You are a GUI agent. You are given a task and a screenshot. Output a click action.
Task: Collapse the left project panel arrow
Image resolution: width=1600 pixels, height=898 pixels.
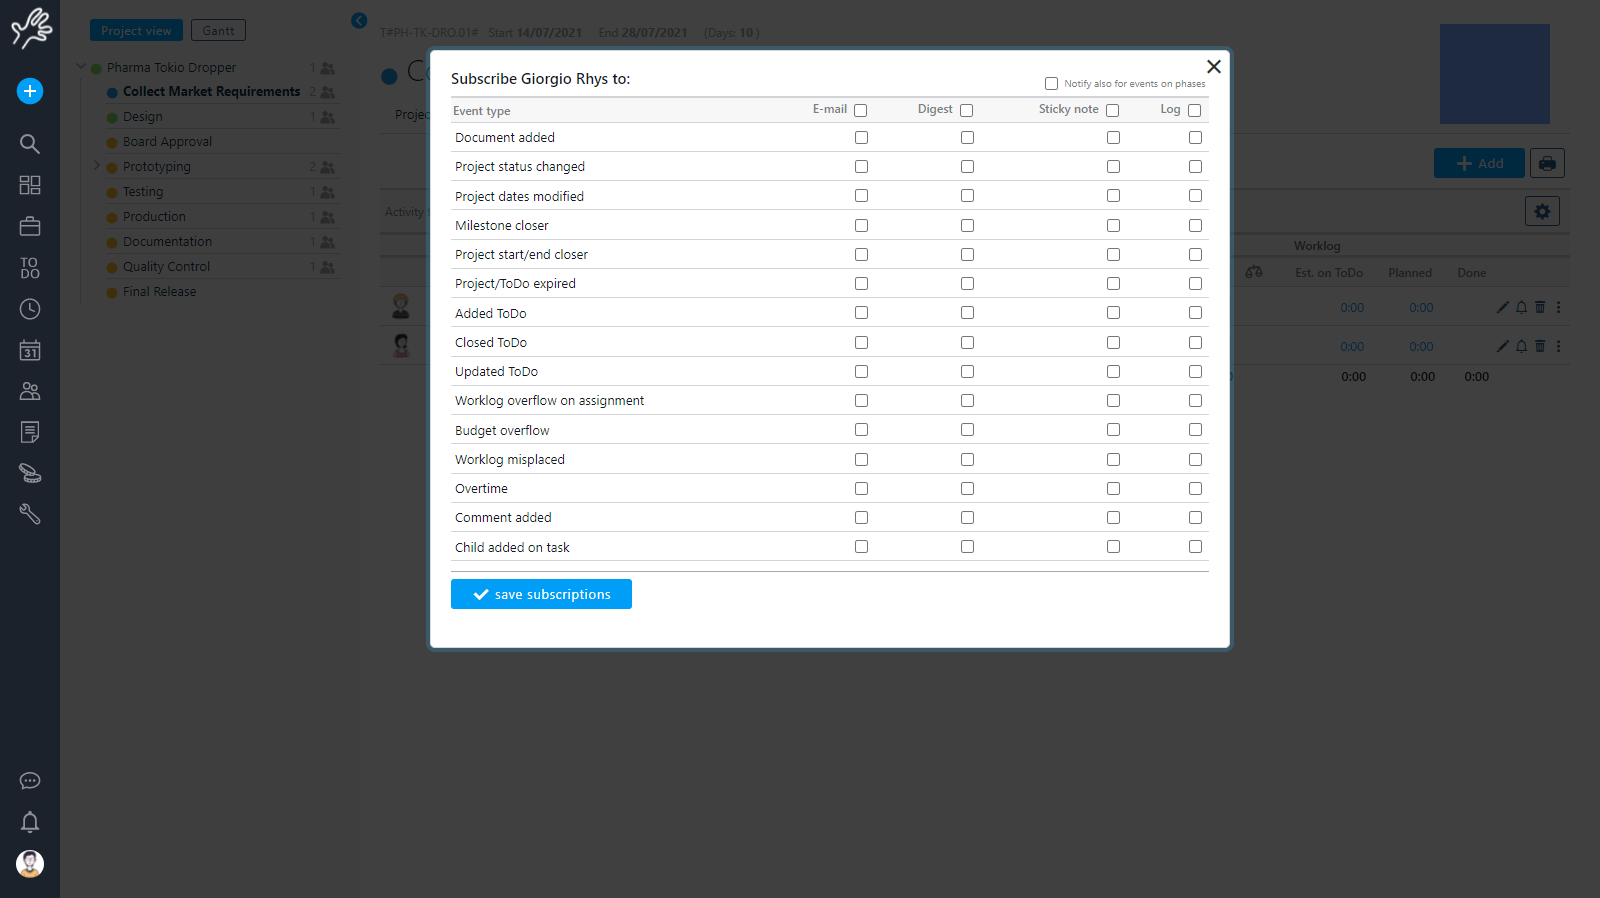[359, 20]
